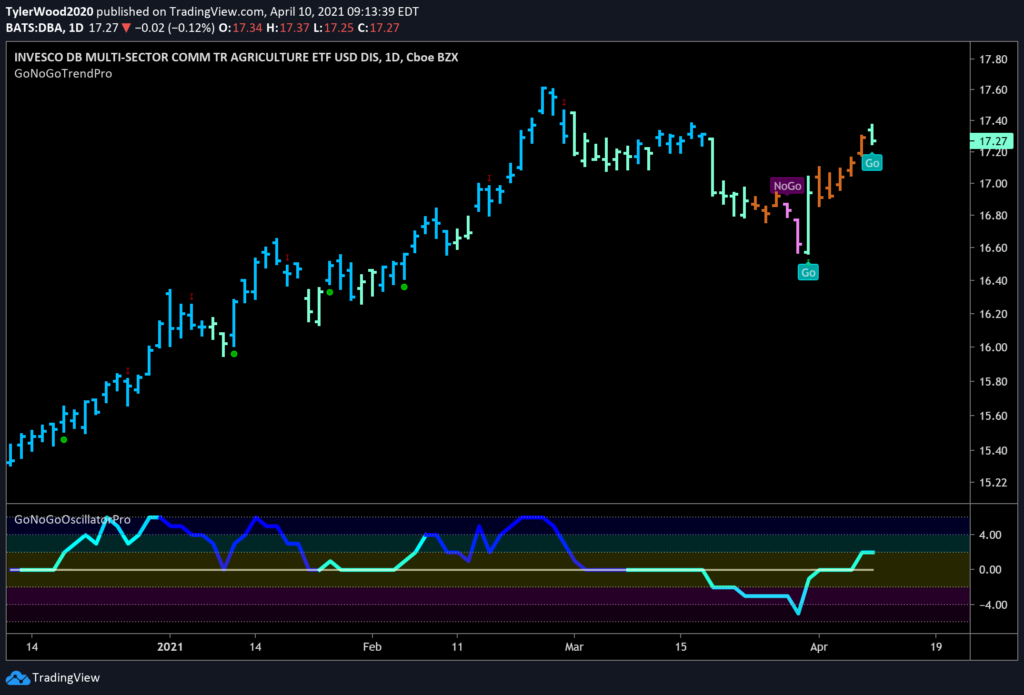This screenshot has height=695, width=1024.
Task: Click the Mar date axis label
Action: [574, 647]
